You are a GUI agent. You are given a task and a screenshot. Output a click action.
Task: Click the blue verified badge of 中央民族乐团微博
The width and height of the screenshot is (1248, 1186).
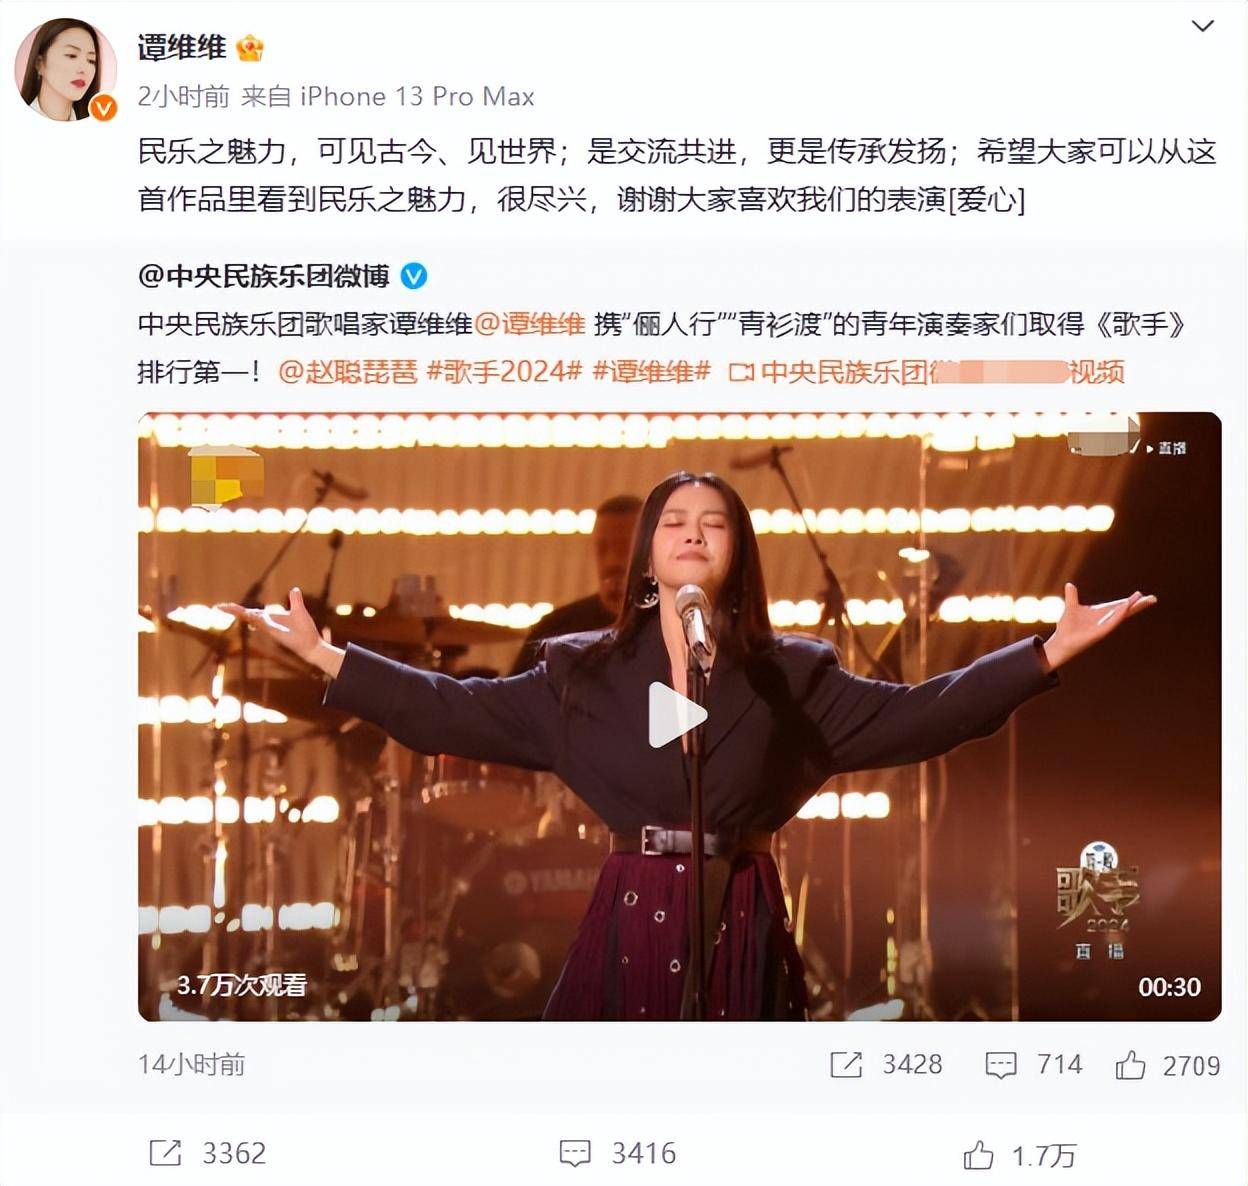413,276
